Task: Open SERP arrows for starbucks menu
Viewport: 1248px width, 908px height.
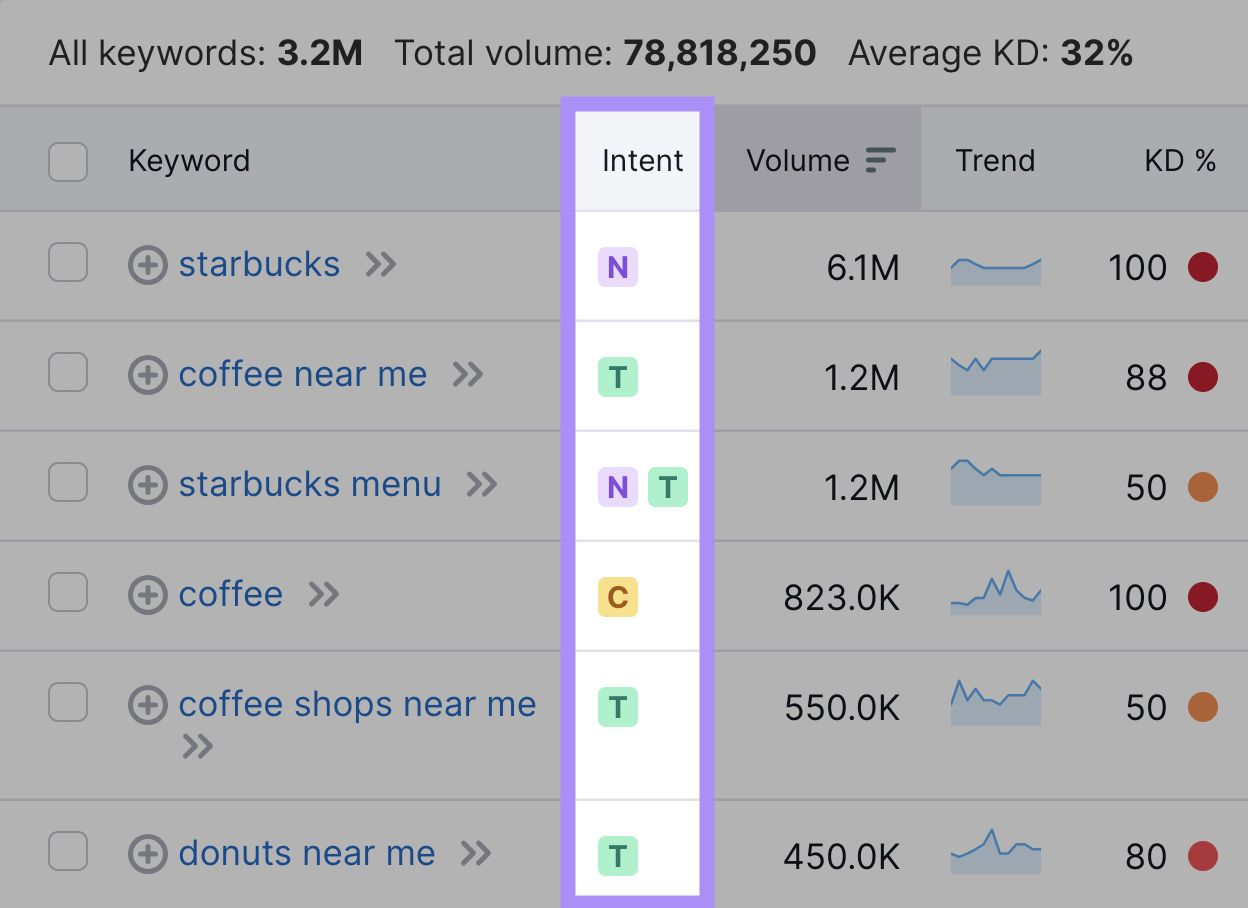Action: (482, 485)
